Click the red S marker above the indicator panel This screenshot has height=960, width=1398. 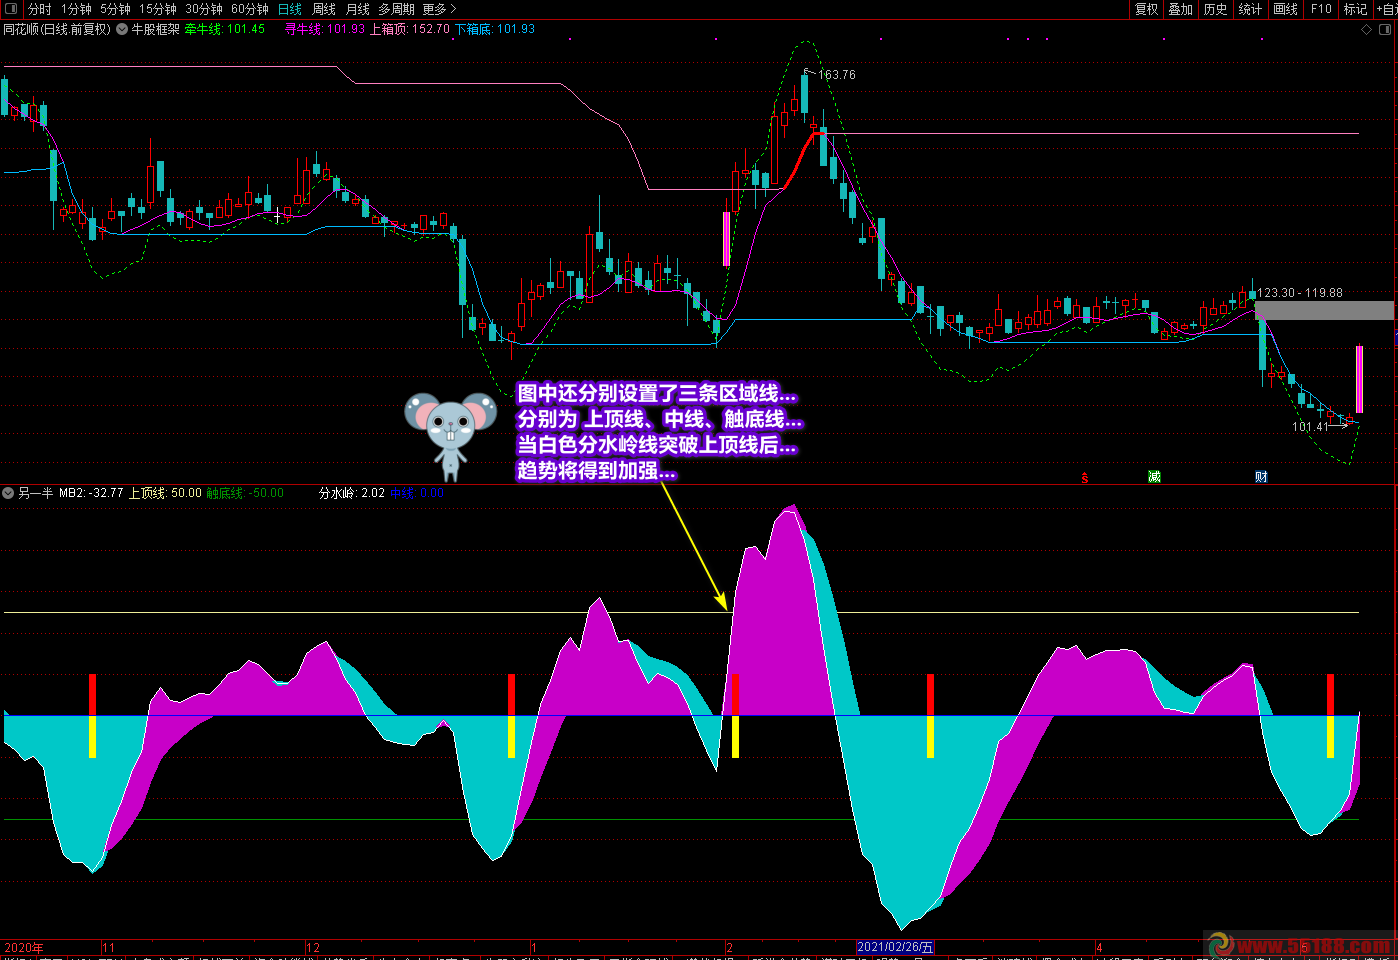pos(1085,477)
